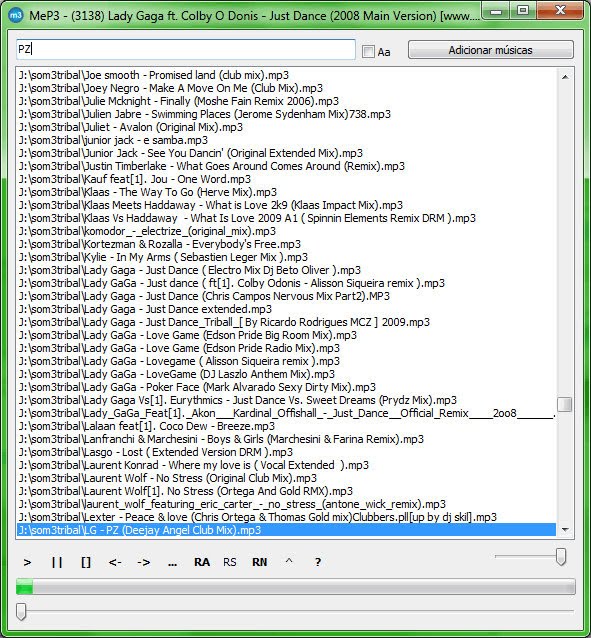Select 'Lasgo - Lost ( Extended Version DRM )'

coord(287,453)
